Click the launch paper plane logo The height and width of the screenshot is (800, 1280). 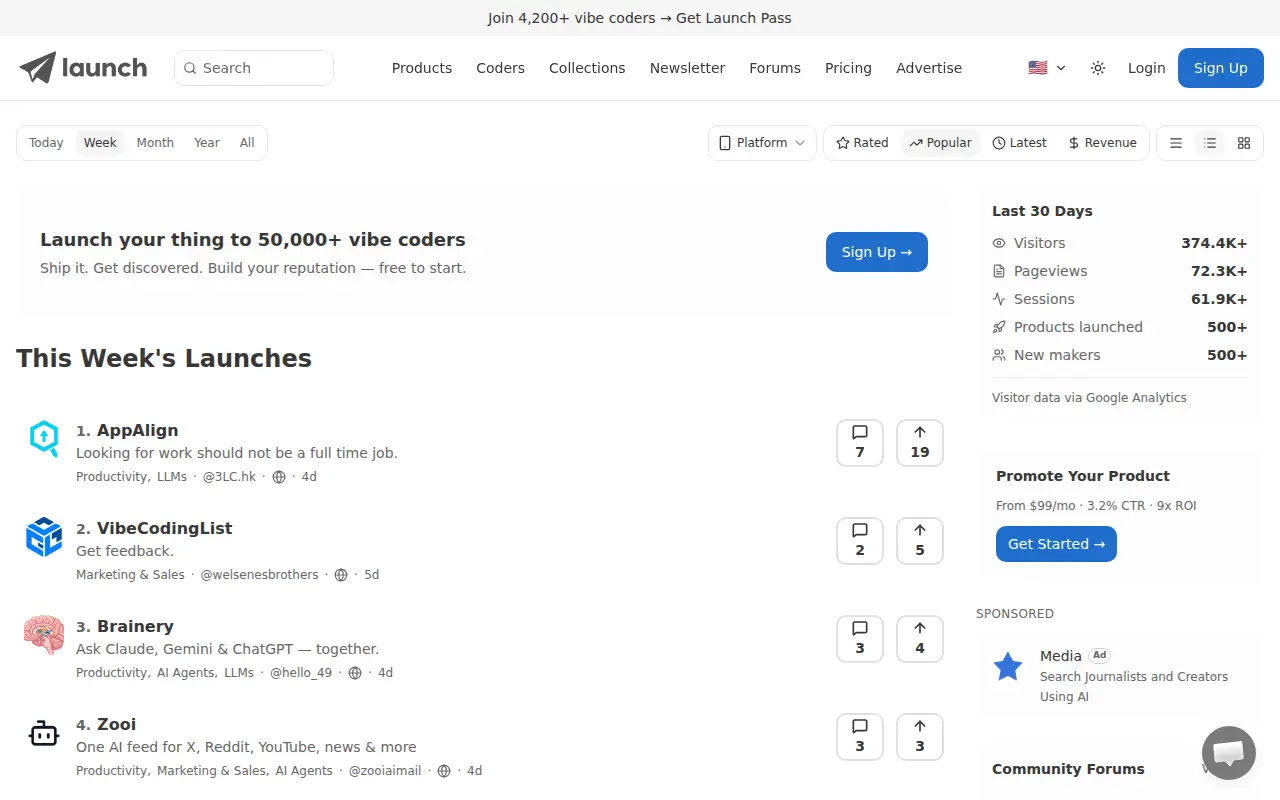pos(83,68)
